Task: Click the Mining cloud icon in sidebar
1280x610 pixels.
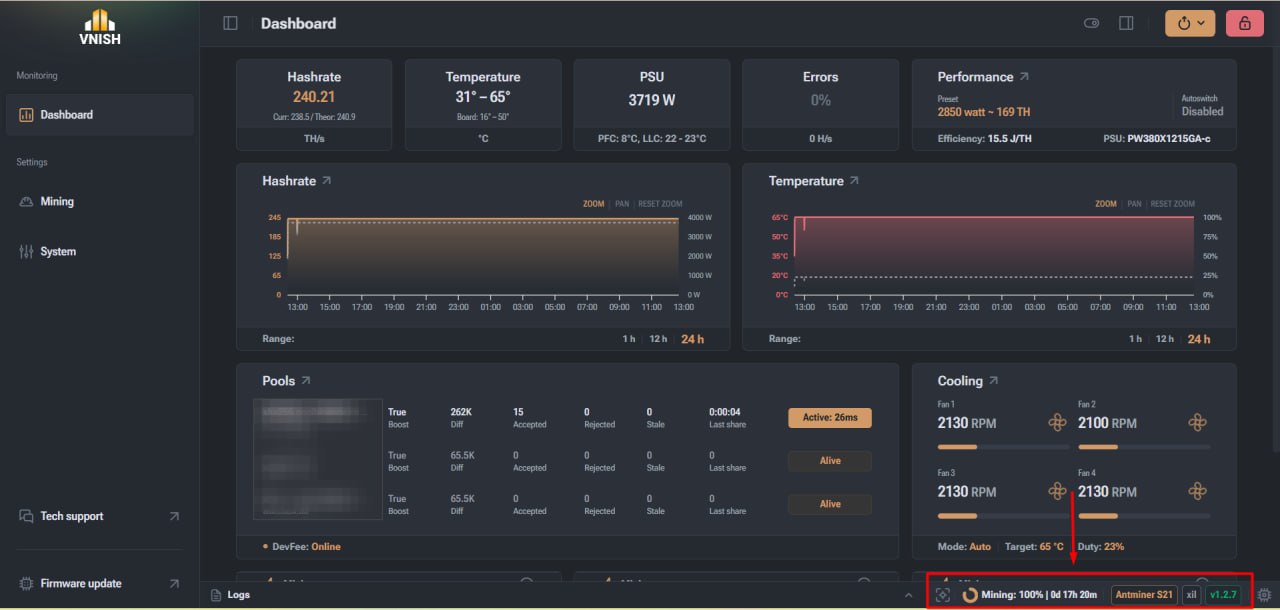Action: click(x=27, y=201)
